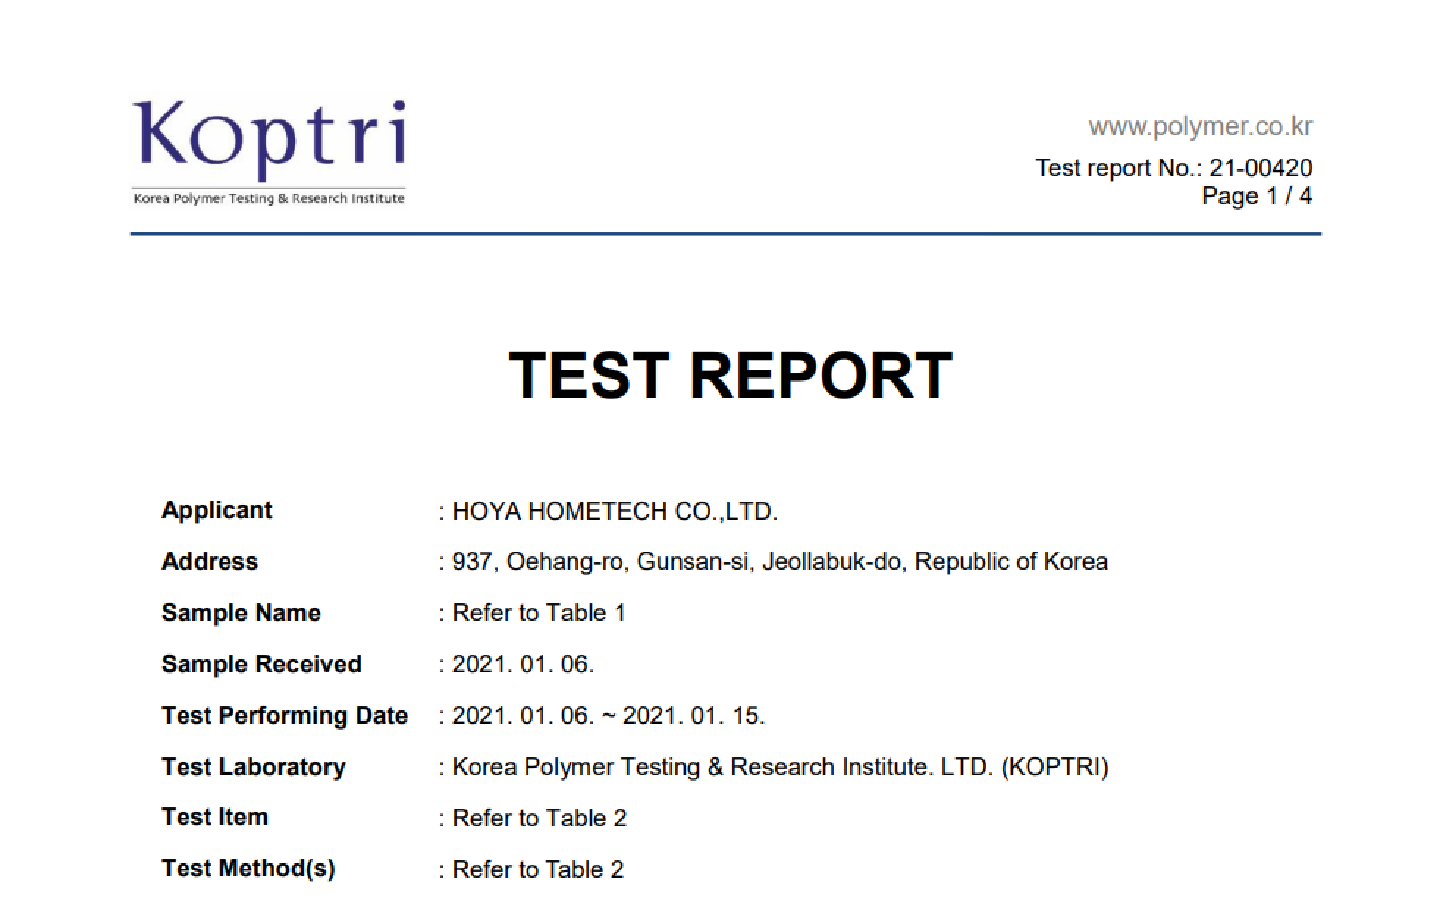The width and height of the screenshot is (1440, 900).
Task: Click the Test Laboratory field label
Action: coord(253,767)
